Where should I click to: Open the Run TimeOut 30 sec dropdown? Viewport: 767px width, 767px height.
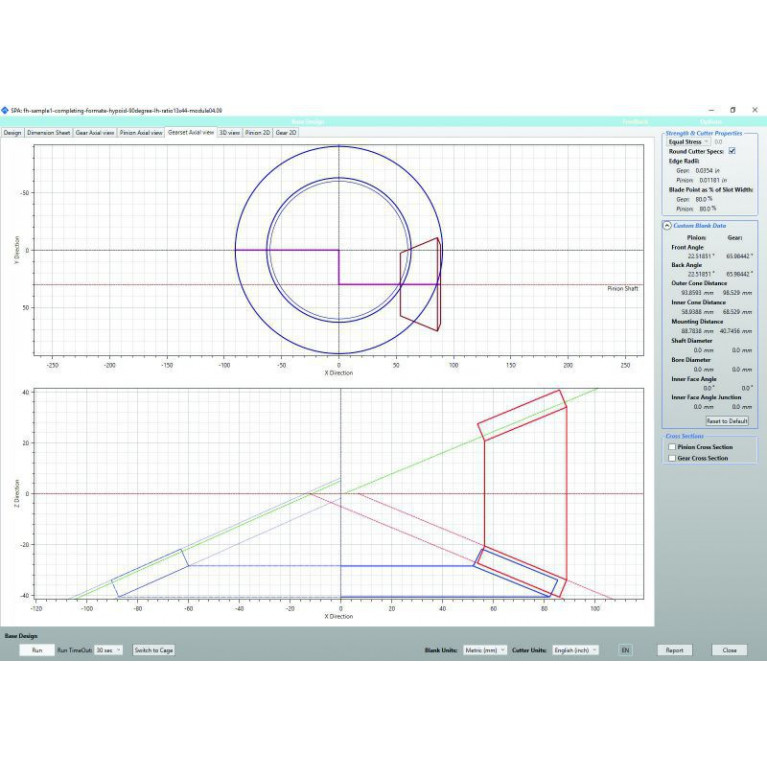(108, 650)
